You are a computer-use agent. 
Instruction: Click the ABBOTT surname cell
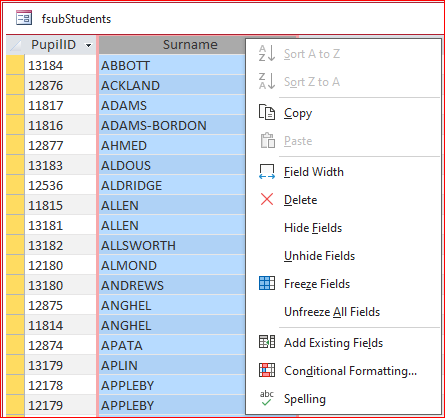pos(172,65)
